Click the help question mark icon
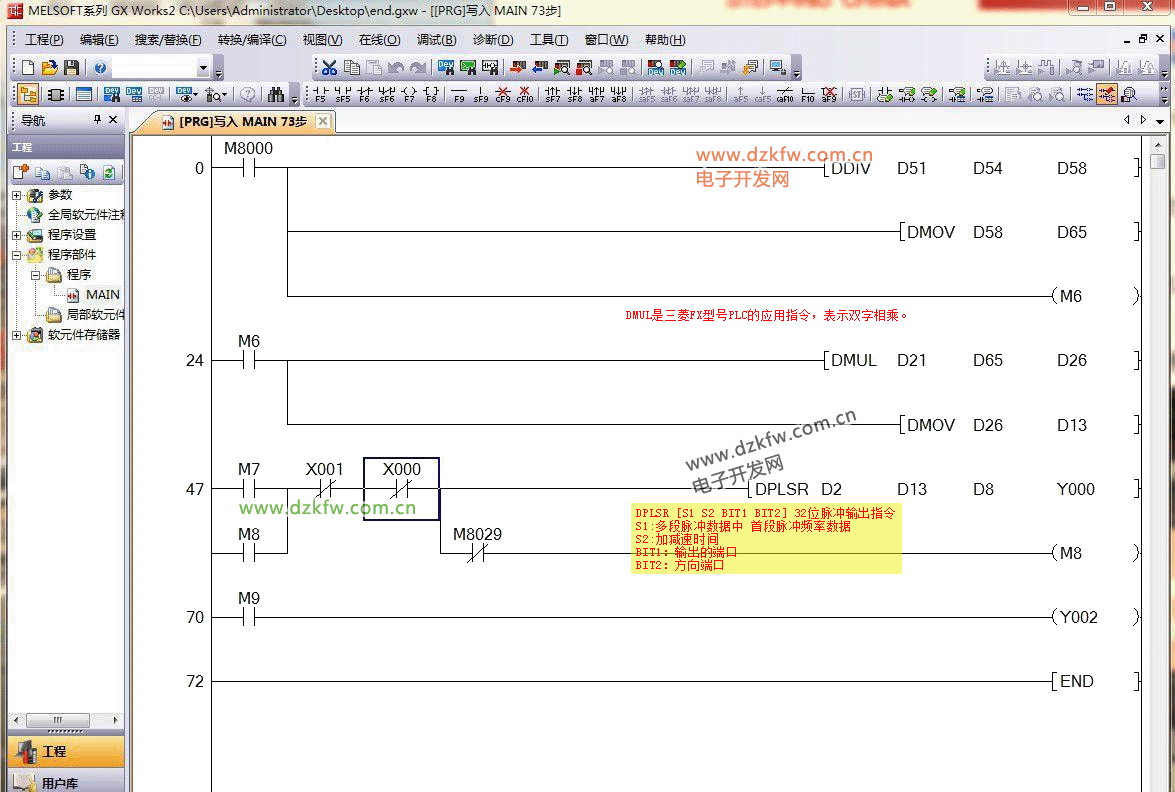This screenshot has width=1175, height=792. (x=100, y=68)
